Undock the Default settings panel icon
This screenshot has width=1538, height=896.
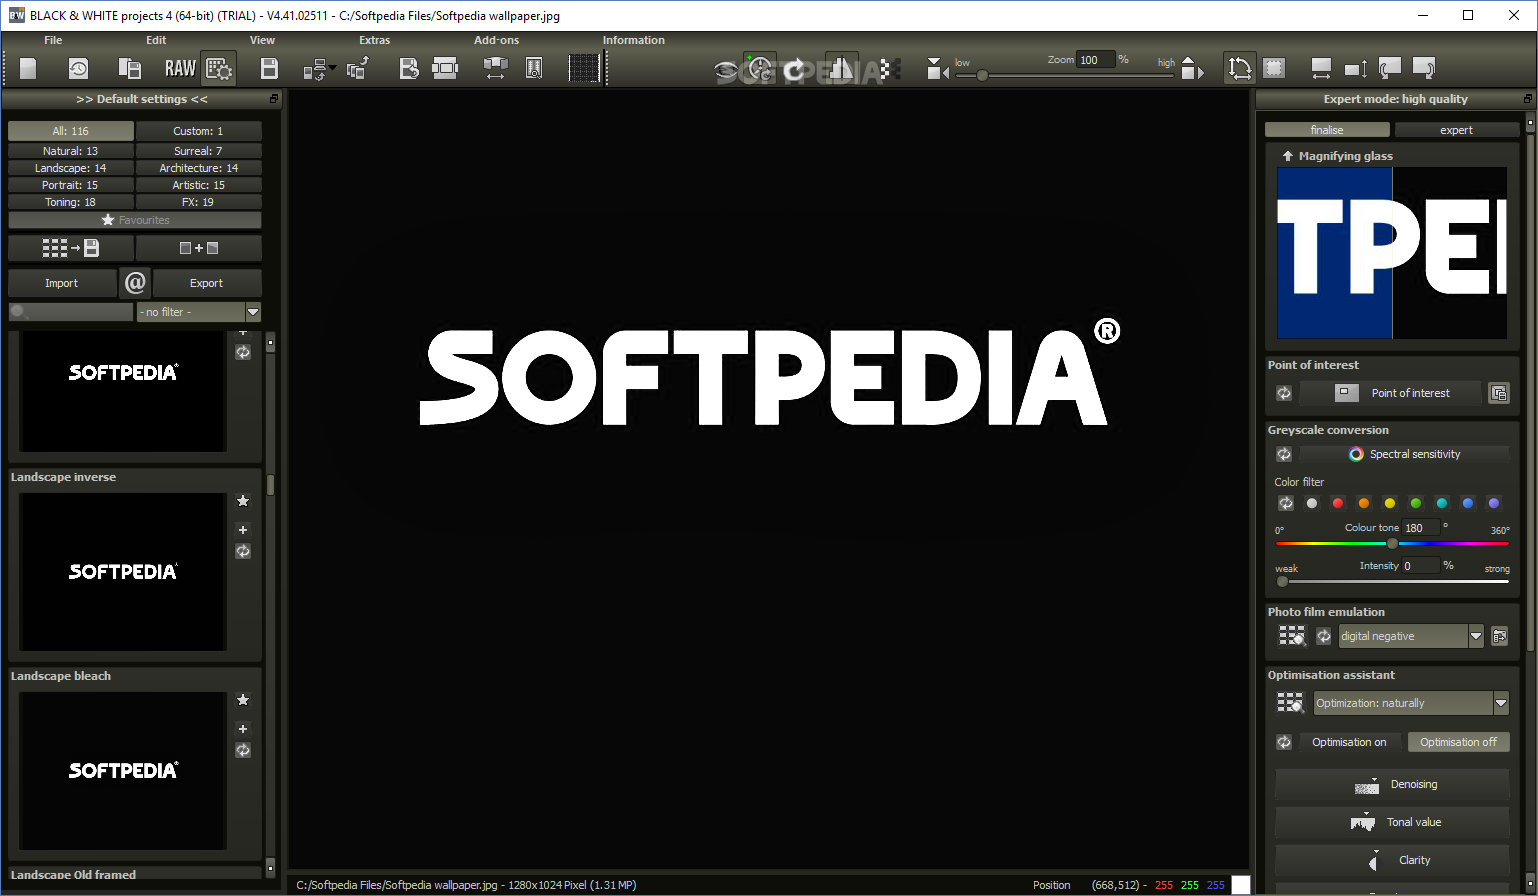point(274,99)
